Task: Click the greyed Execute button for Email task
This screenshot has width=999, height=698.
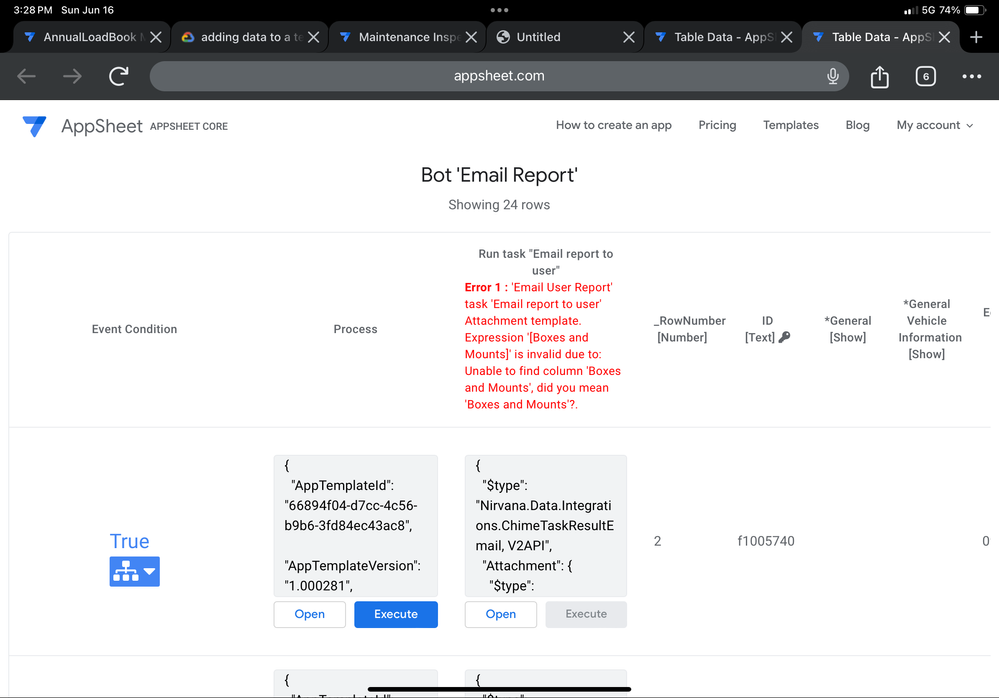Action: tap(586, 614)
